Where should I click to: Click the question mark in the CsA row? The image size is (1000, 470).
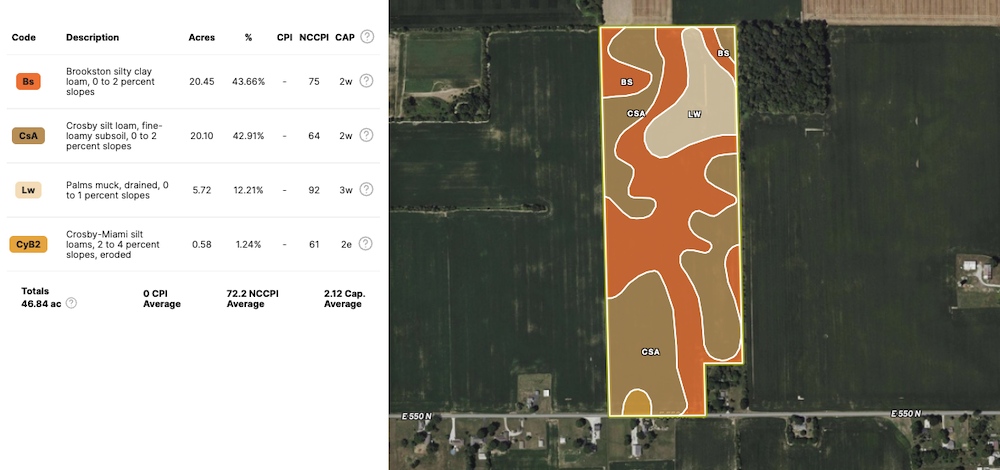[366, 135]
